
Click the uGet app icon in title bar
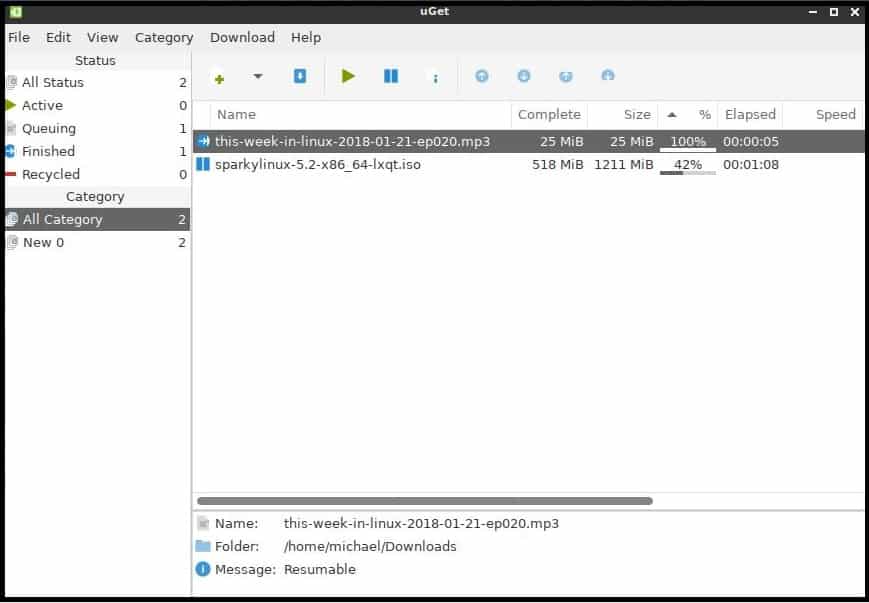coord(16,12)
